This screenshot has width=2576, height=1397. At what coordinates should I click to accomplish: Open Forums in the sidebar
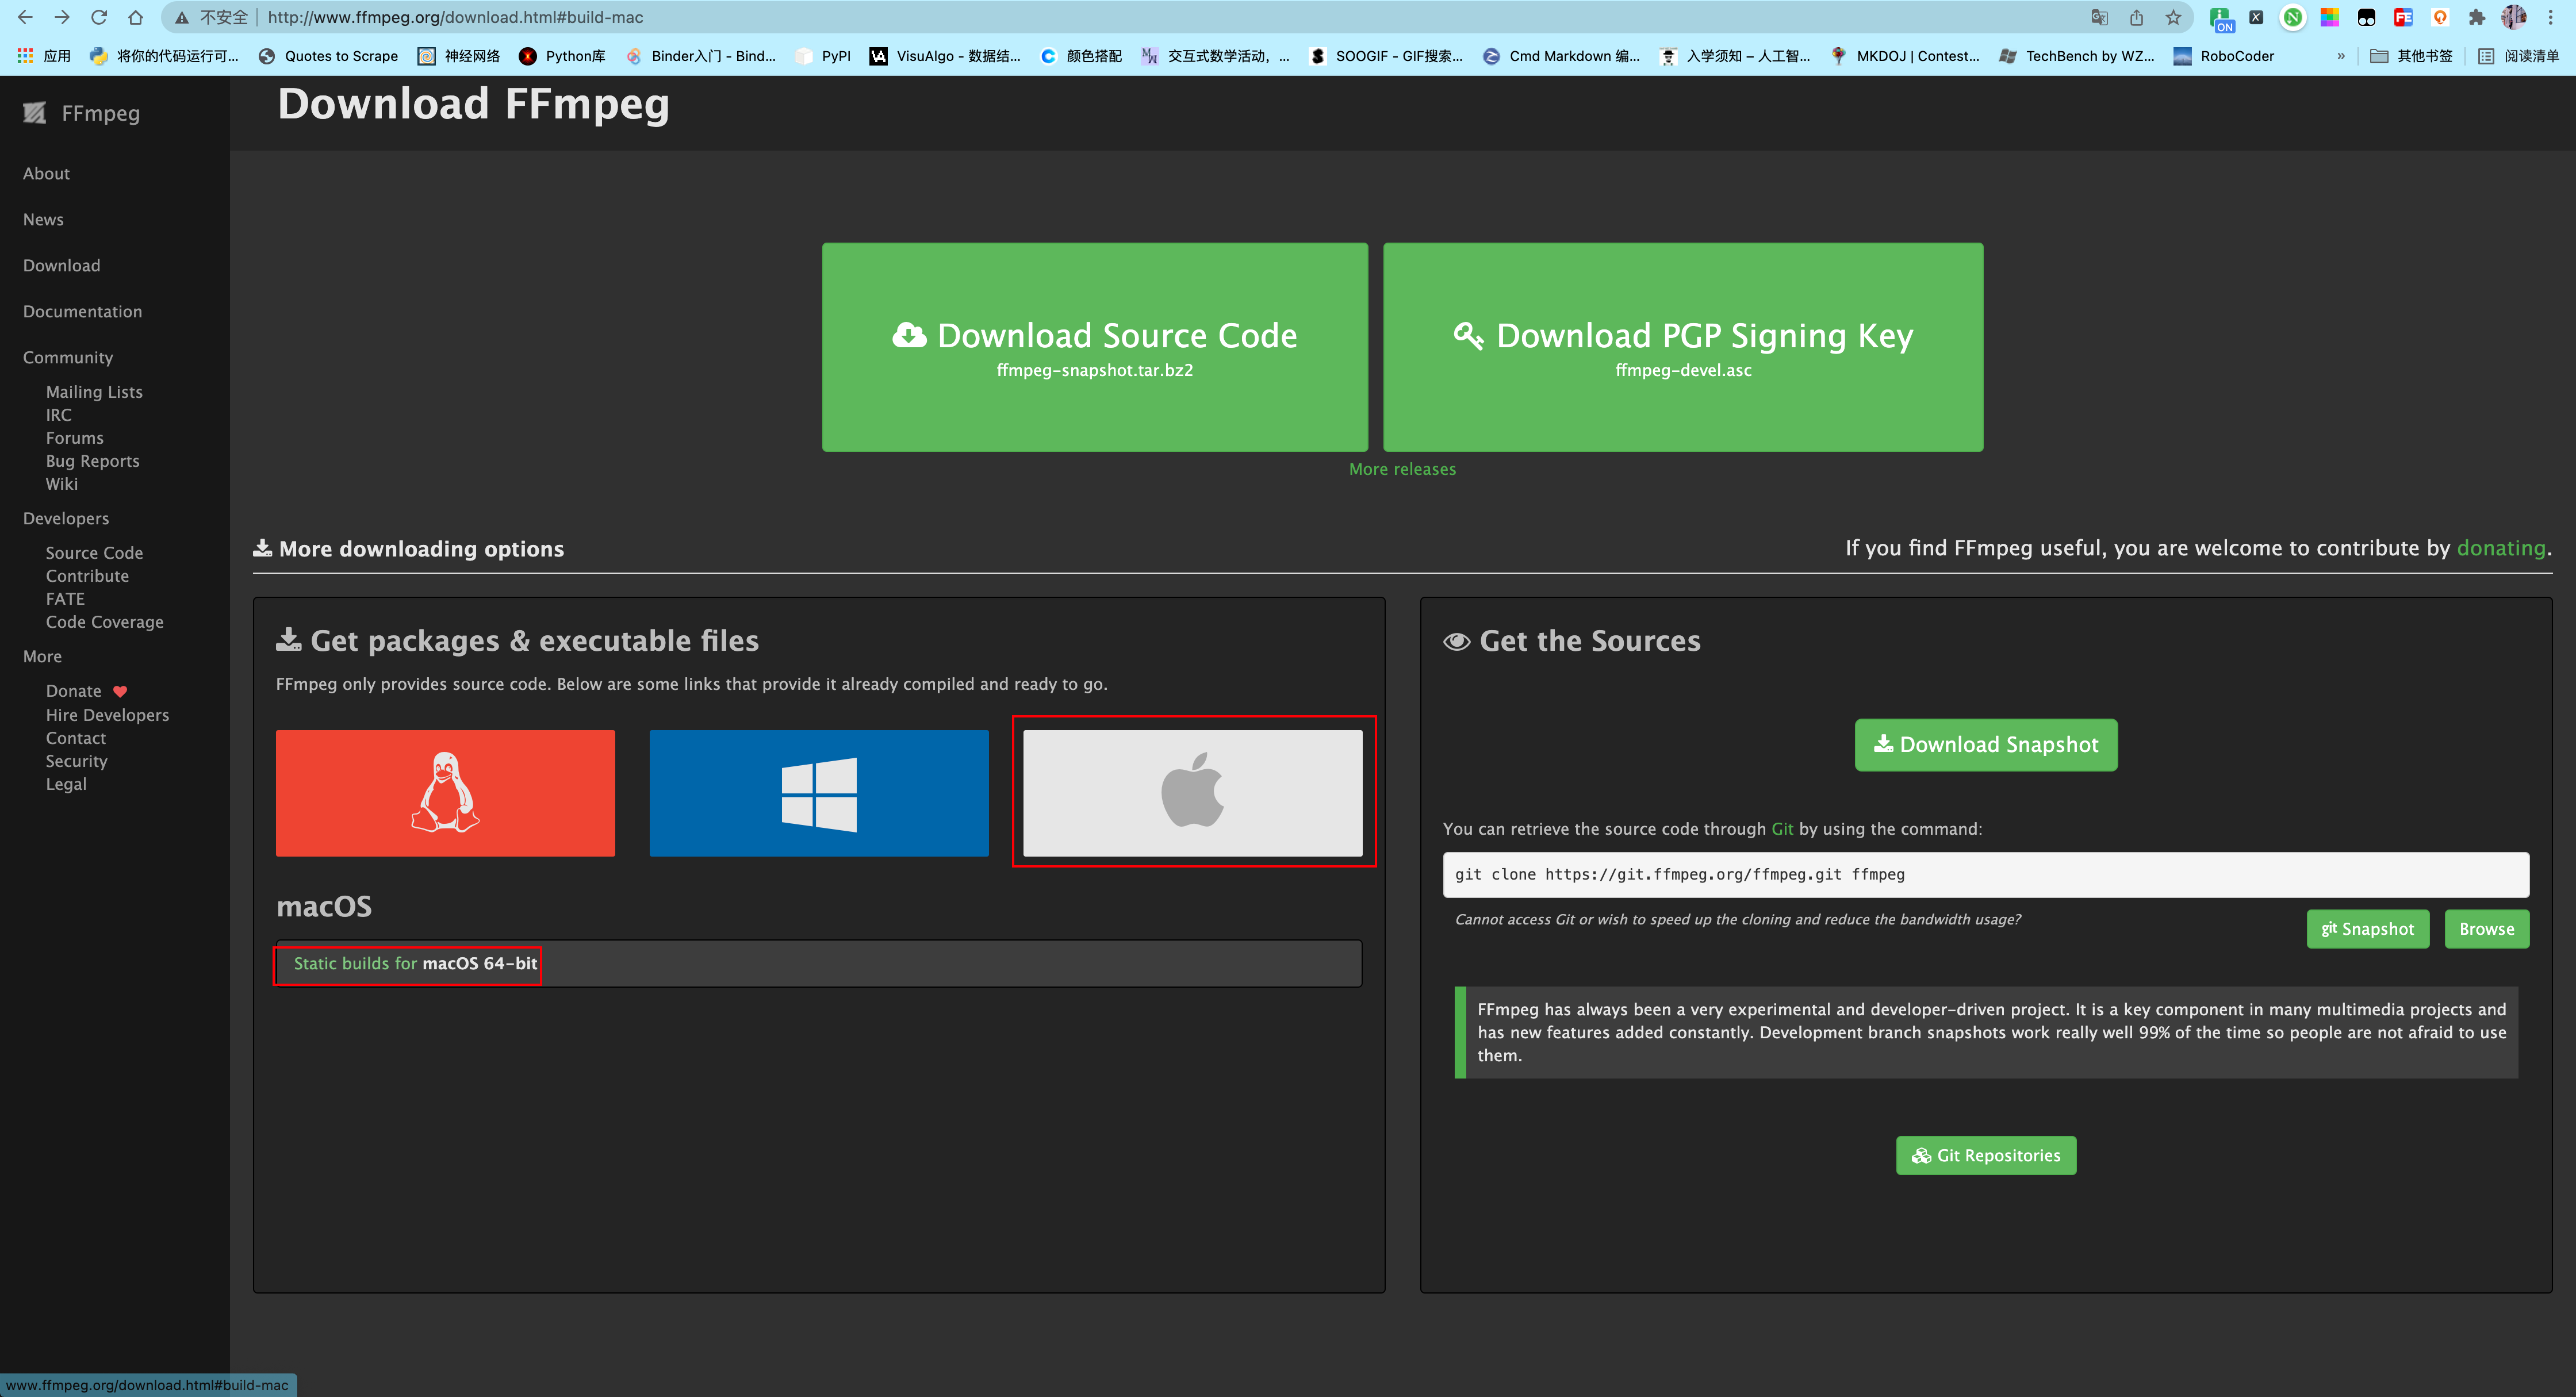pos(74,438)
